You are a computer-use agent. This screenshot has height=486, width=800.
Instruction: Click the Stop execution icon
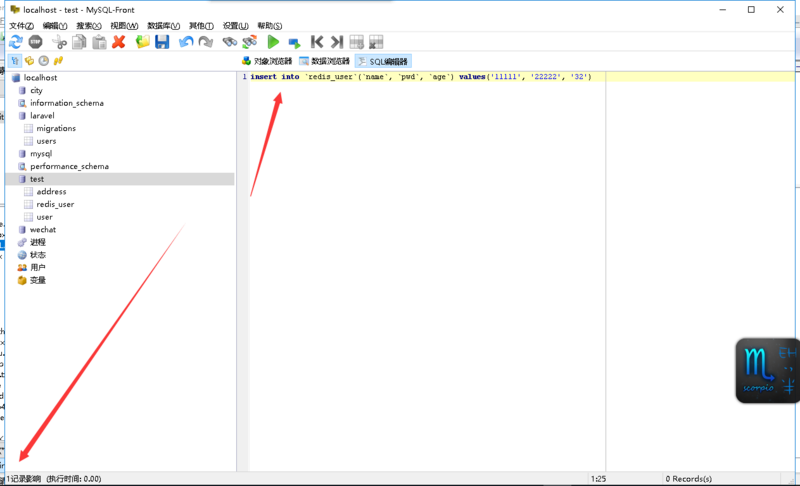click(x=35, y=42)
